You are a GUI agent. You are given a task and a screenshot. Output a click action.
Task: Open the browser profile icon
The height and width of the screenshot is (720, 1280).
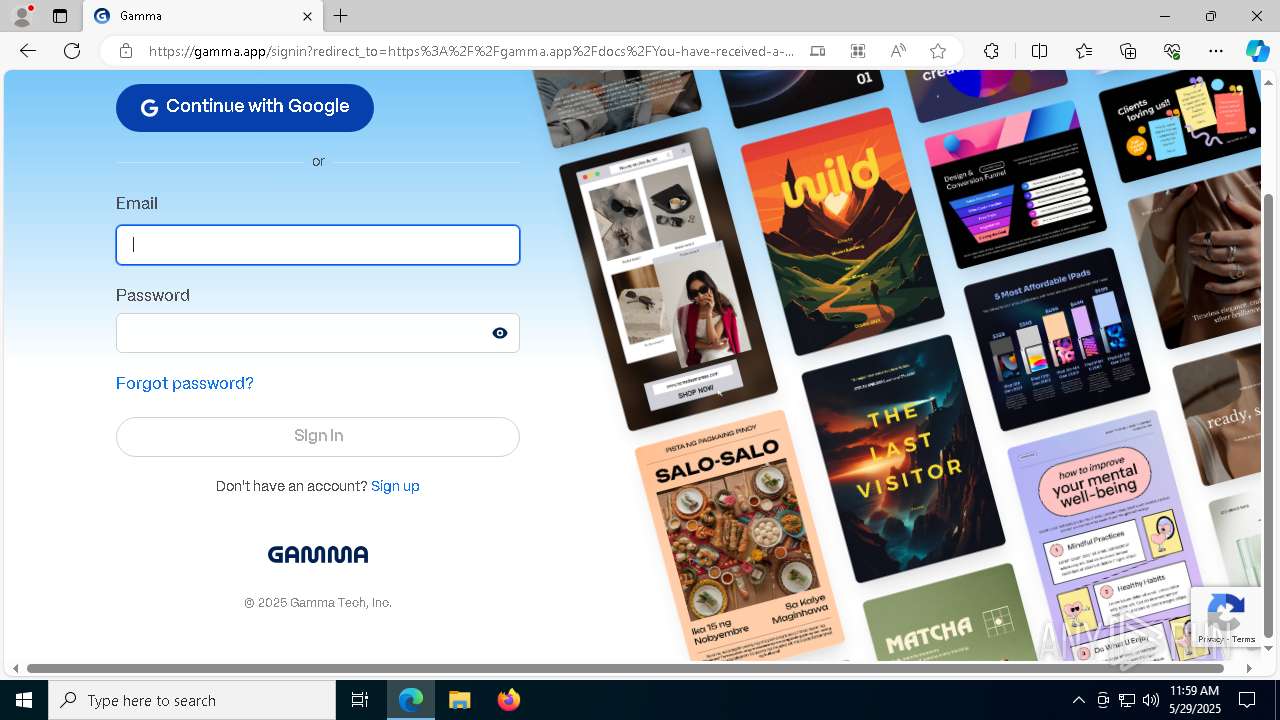pyautogui.click(x=22, y=16)
